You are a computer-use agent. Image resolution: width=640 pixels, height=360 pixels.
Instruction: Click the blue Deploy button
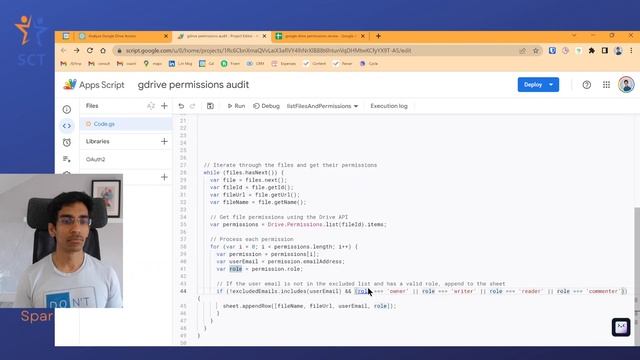(533, 85)
